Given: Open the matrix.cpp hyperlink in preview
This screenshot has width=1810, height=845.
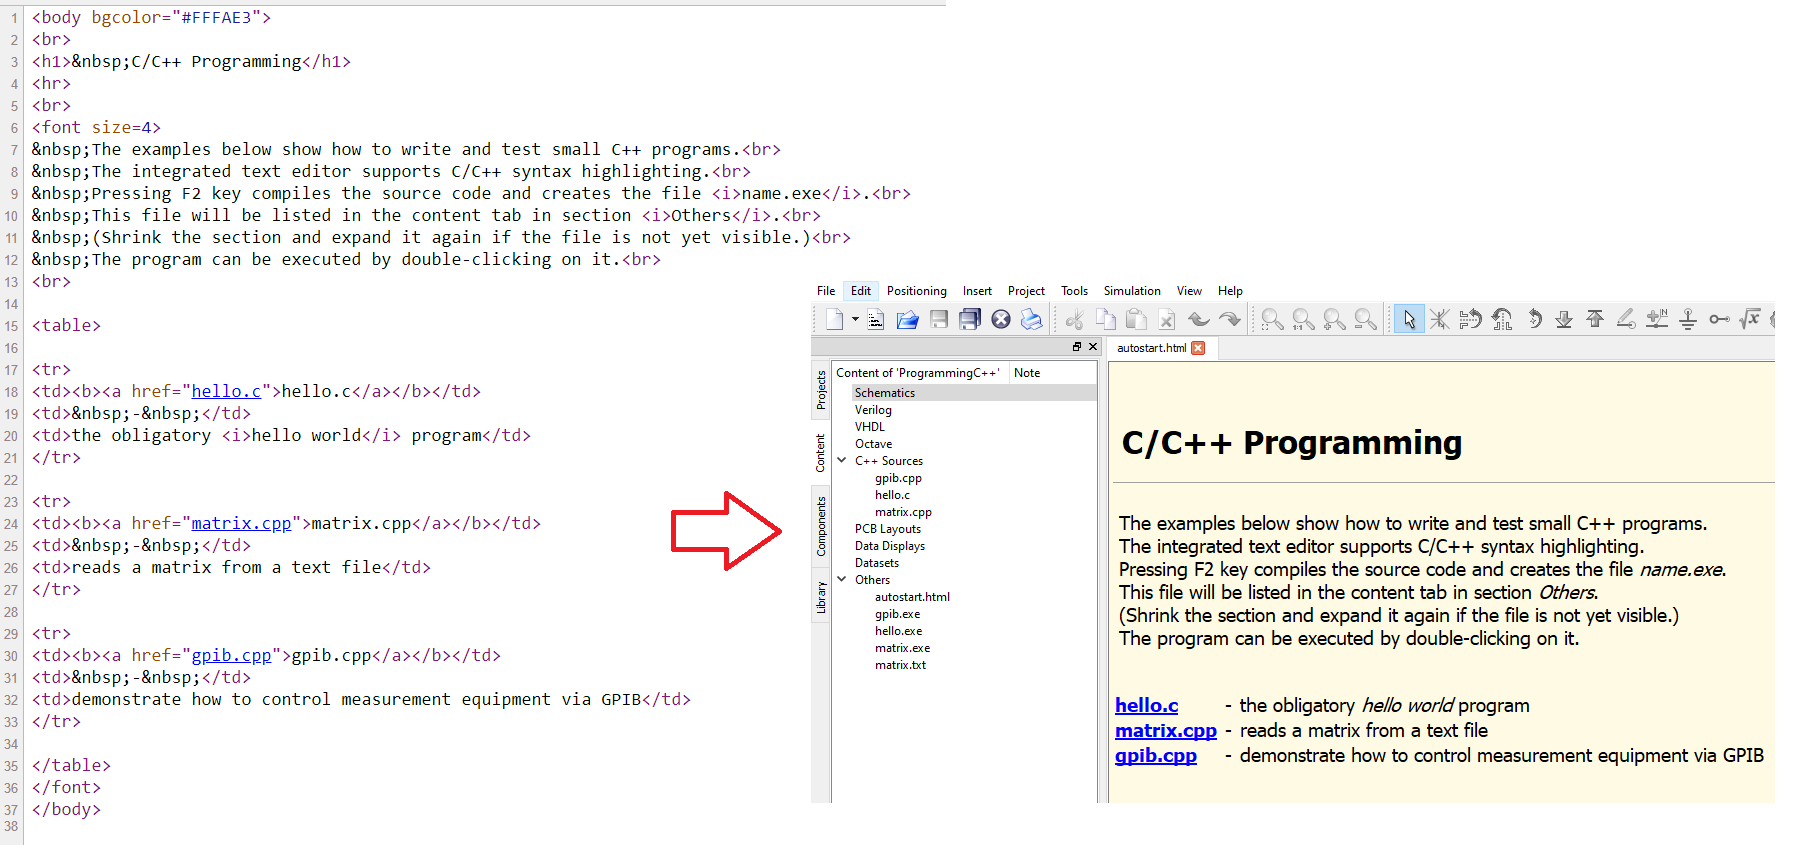Looking at the screenshot, I should 1165,731.
